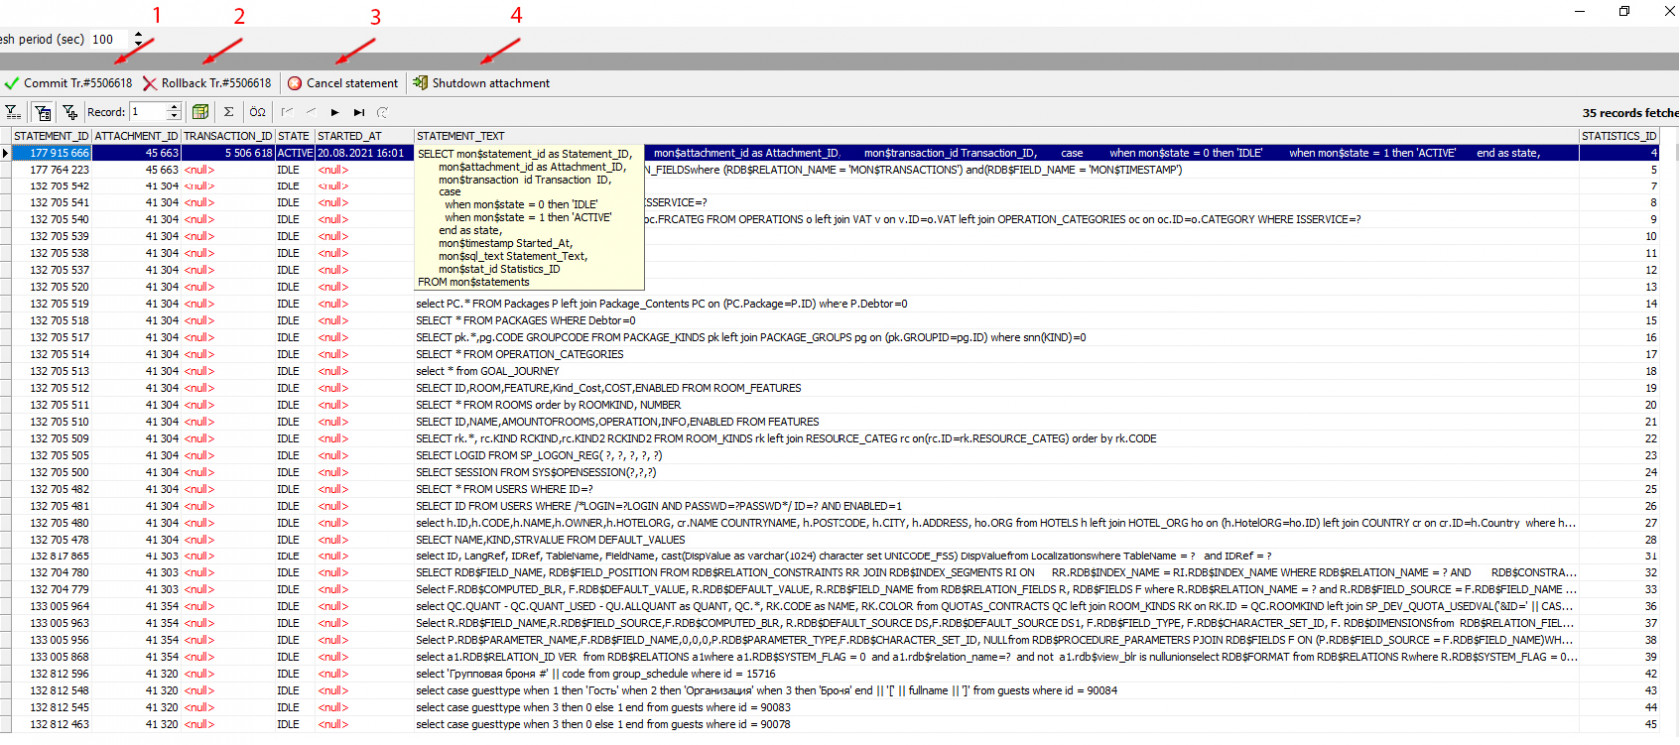This screenshot has width=1680, height=745.
Task: Commit transaction Tr.#5506618
Action: tap(68, 83)
